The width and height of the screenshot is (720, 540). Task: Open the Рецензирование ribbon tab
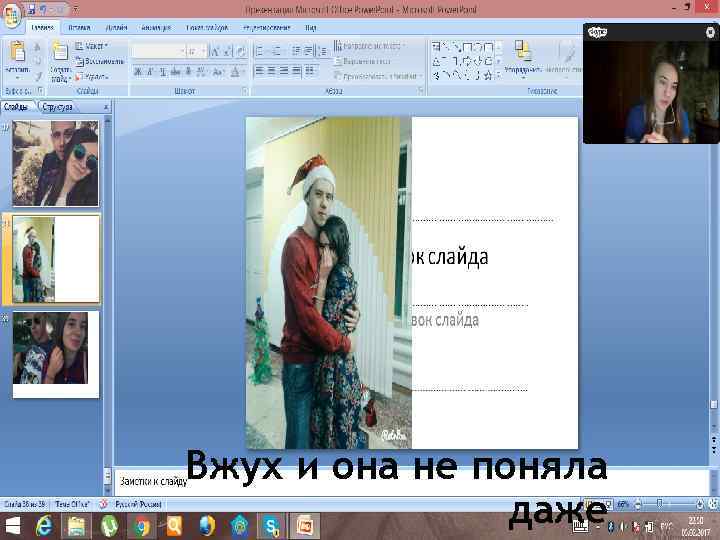coord(267,28)
